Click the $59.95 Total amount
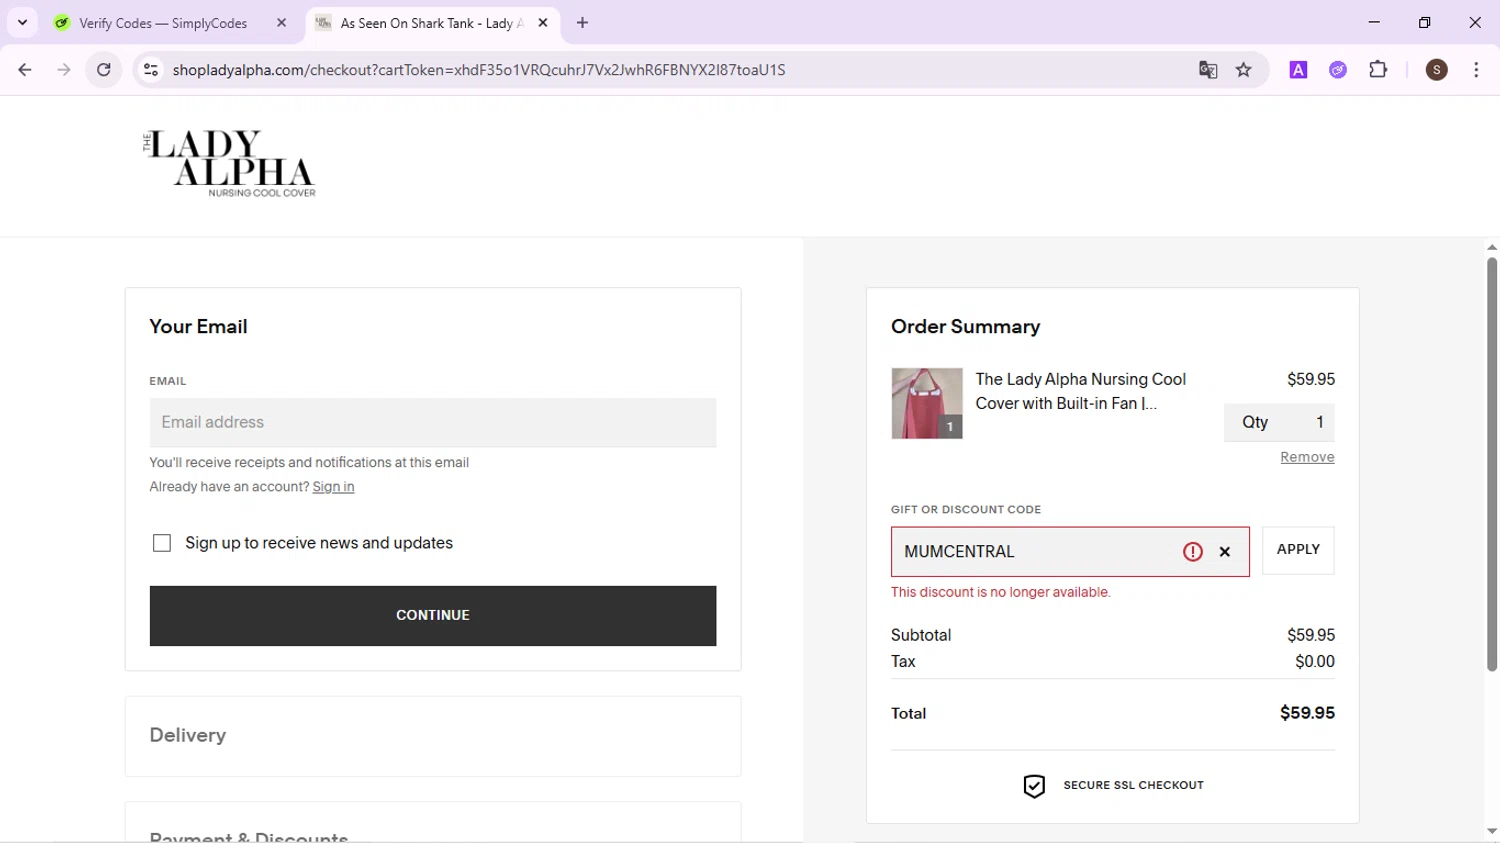The height and width of the screenshot is (843, 1500). (x=1307, y=713)
